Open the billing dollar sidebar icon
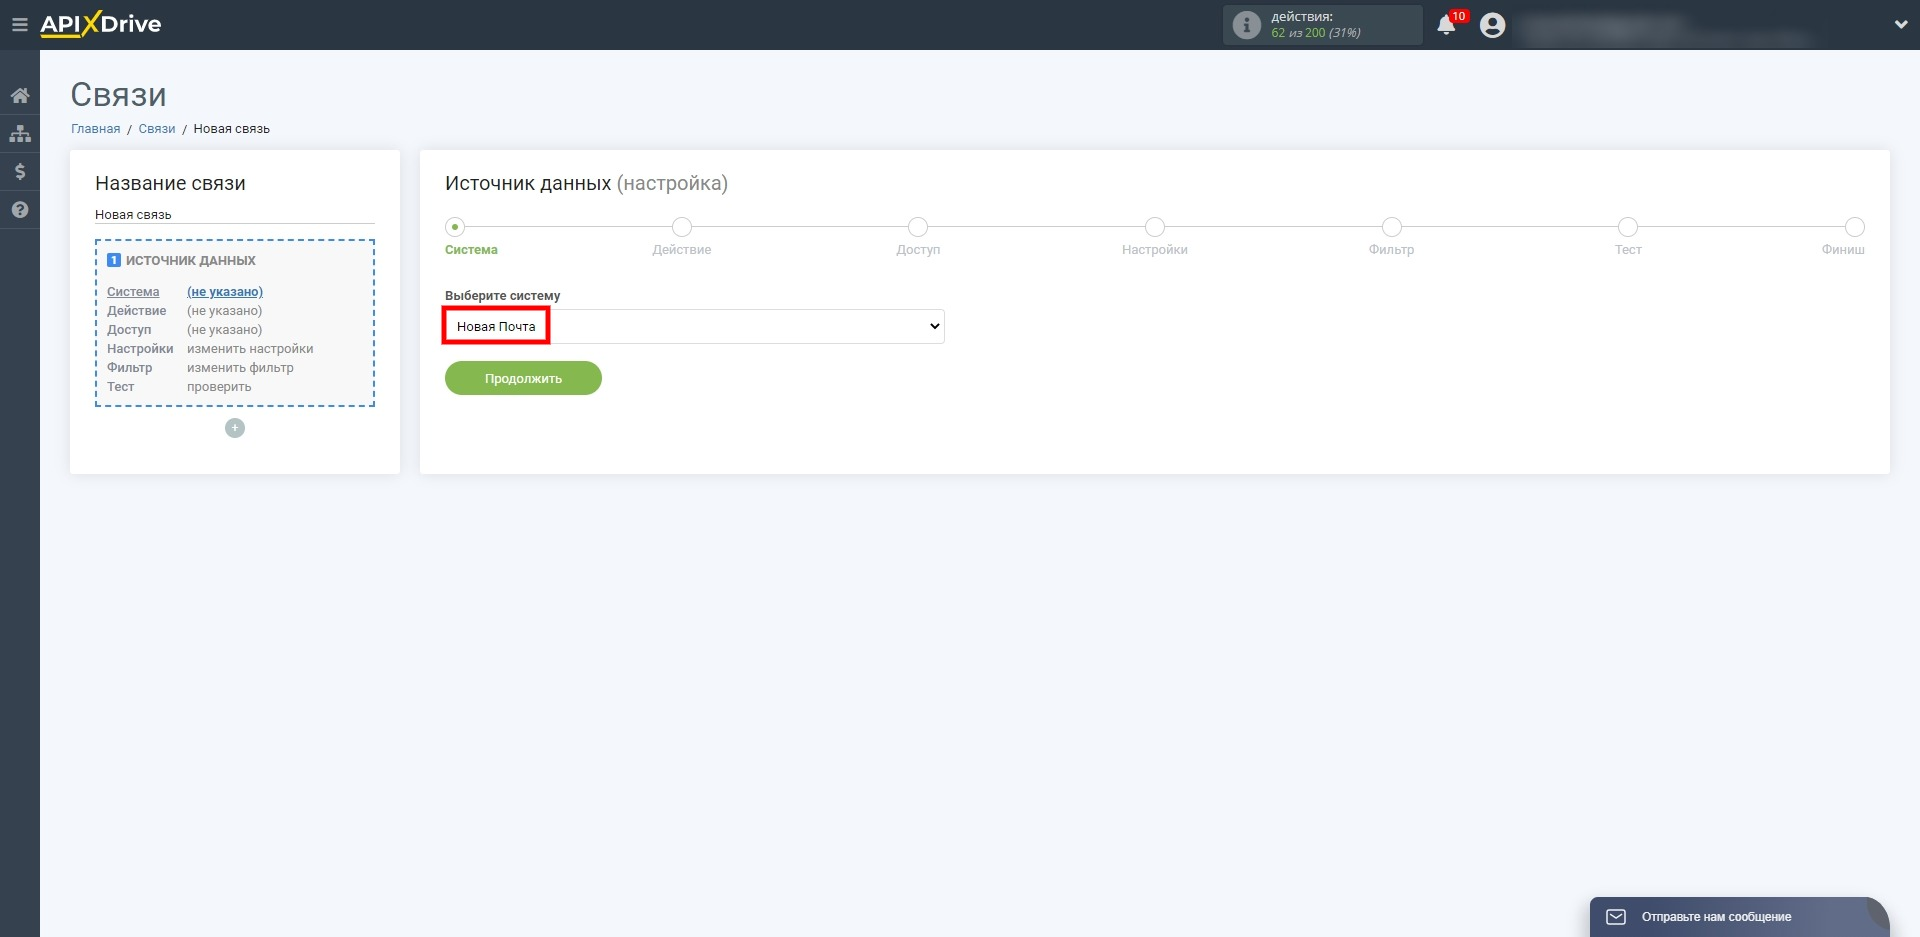The height and width of the screenshot is (937, 1920). [x=20, y=172]
